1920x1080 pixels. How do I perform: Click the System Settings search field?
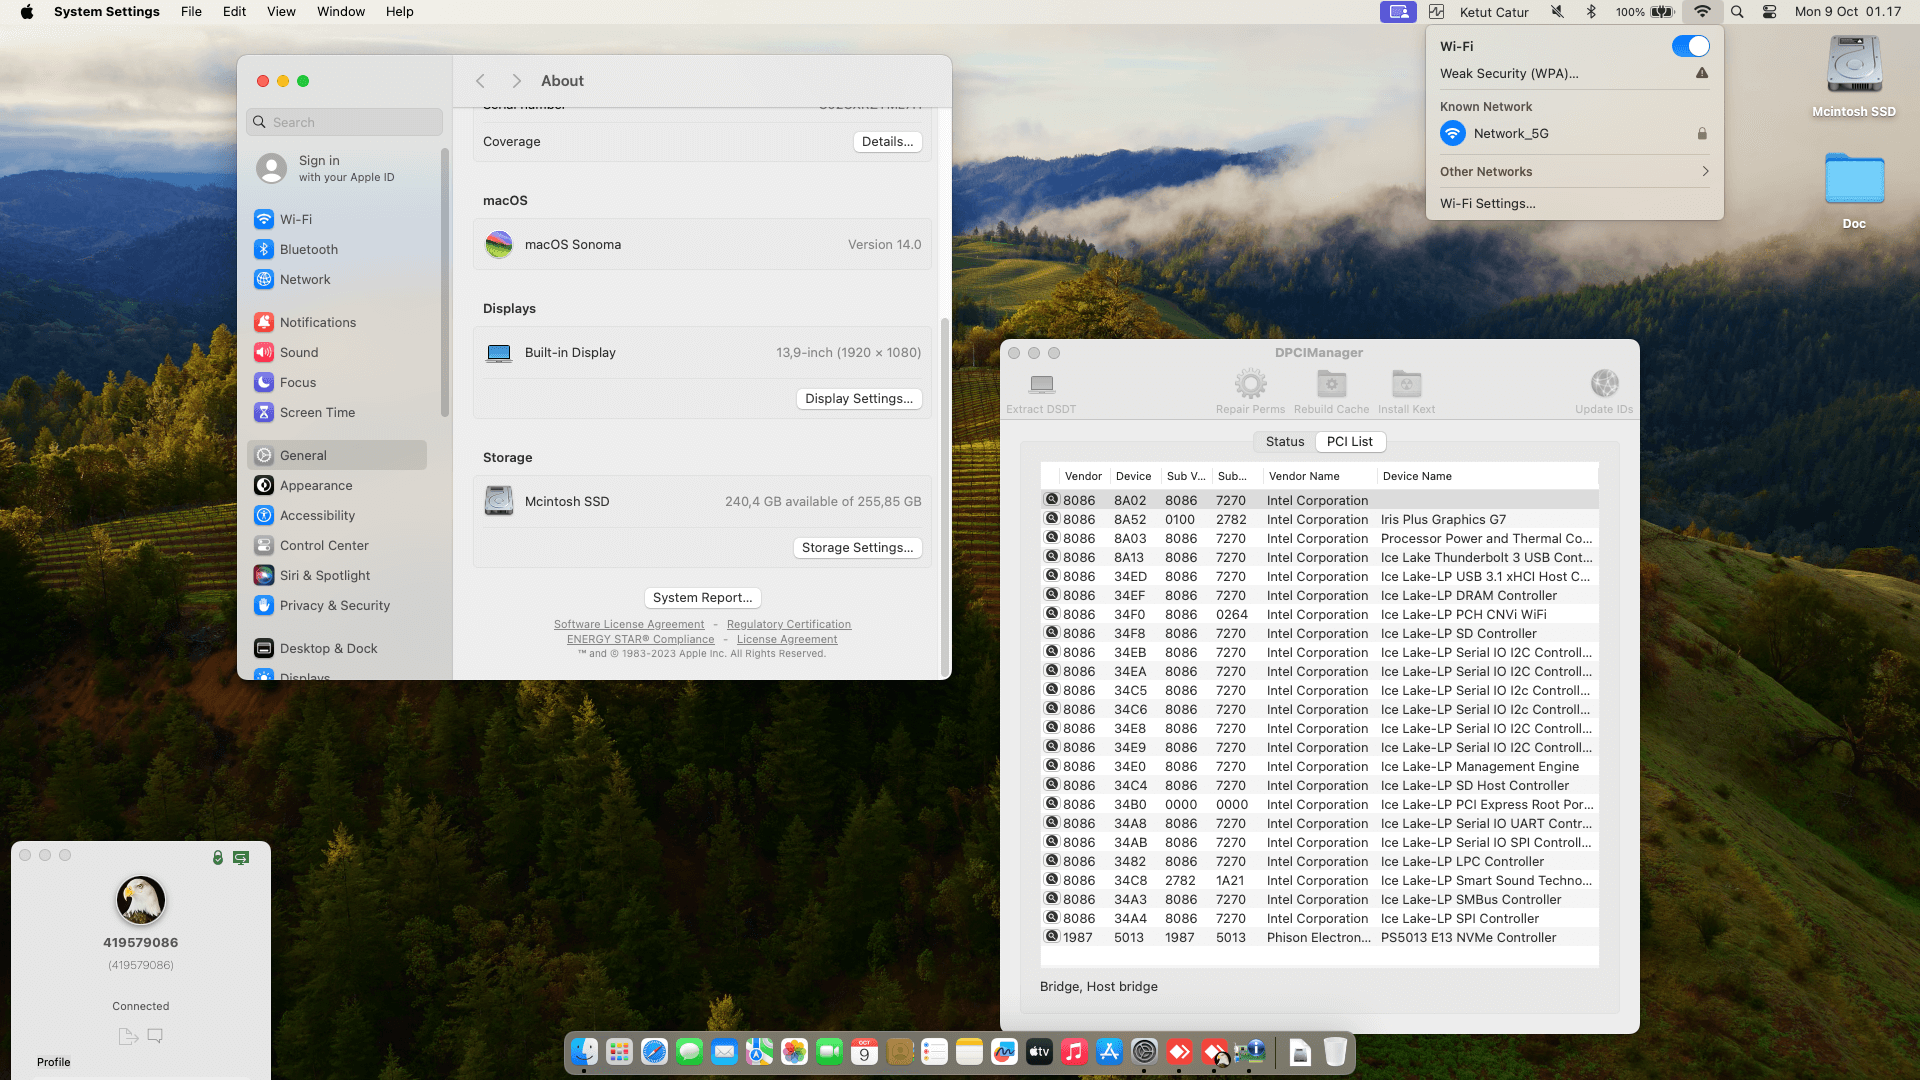coord(345,123)
